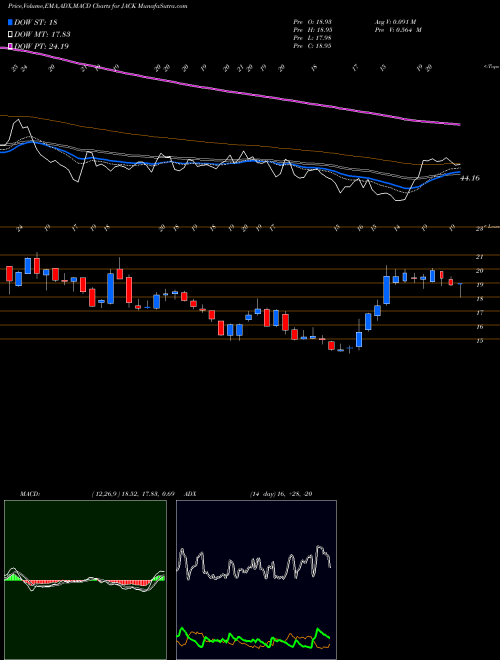This screenshot has height=660, width=500.
Task: Click the 'Pre H: 18.95' high value
Action: coord(312,30)
